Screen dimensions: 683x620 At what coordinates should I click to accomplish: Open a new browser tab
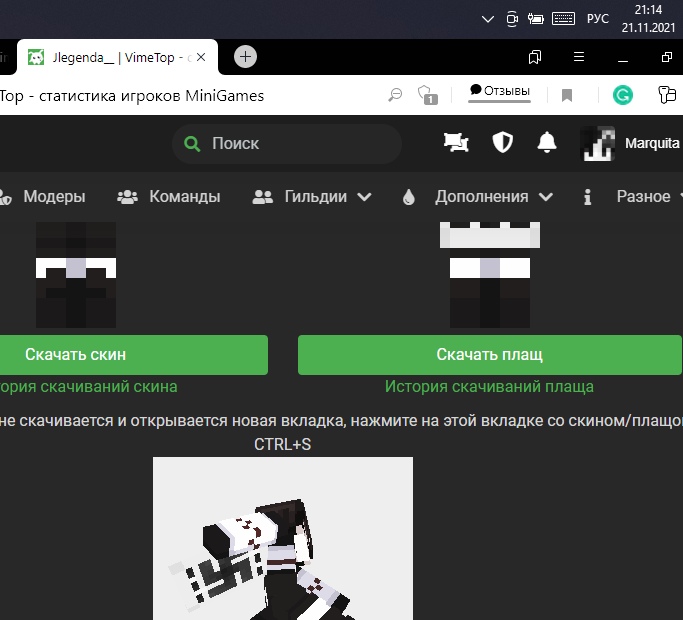point(245,57)
